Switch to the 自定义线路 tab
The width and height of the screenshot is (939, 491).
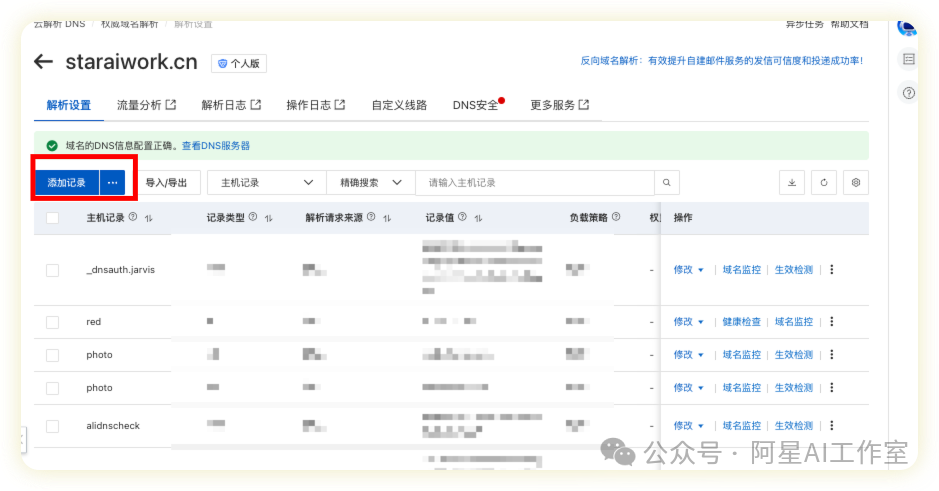(x=399, y=105)
